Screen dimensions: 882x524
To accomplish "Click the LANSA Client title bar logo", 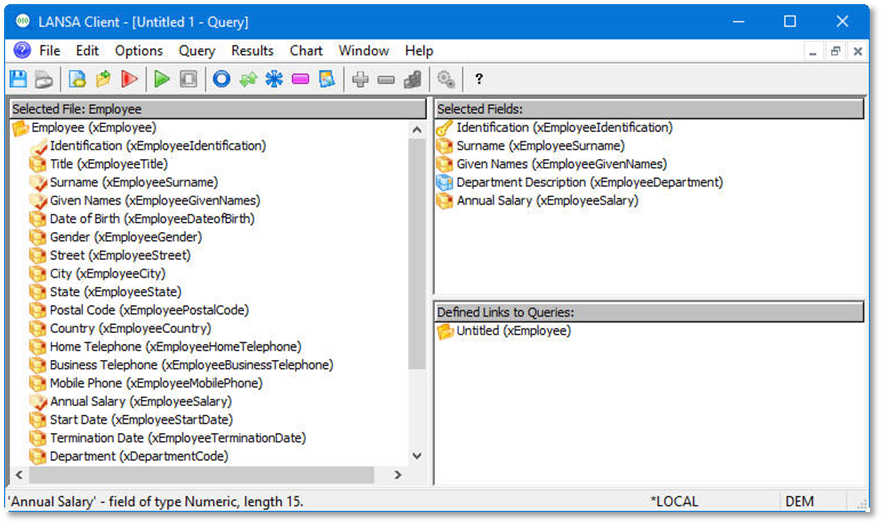I will click(x=22, y=22).
